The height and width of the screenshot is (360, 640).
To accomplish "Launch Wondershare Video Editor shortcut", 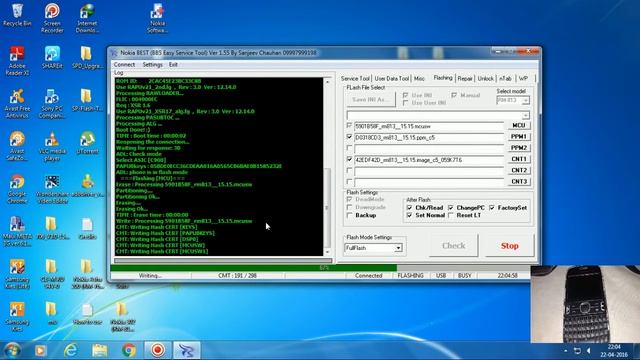I will coord(52,189).
